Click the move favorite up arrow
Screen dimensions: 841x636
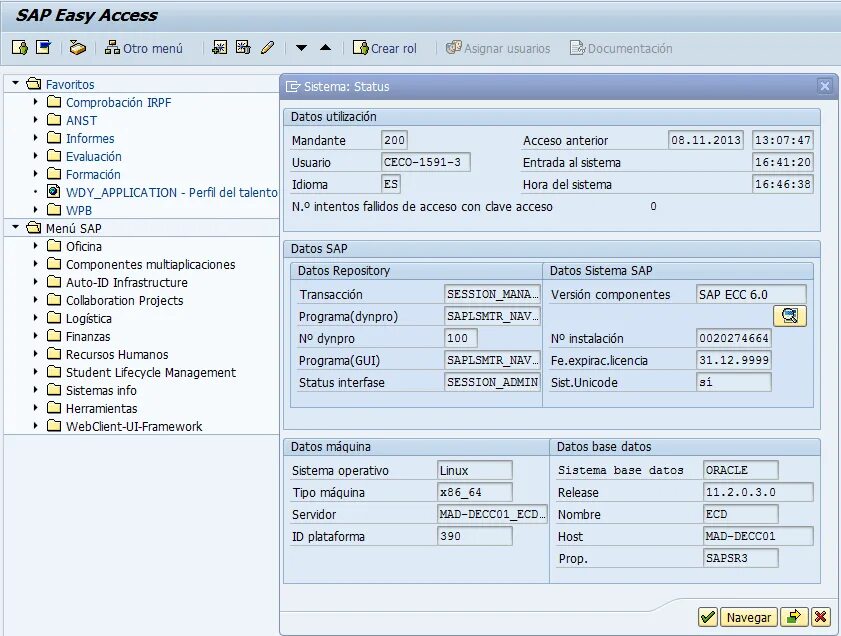pyautogui.click(x=325, y=48)
